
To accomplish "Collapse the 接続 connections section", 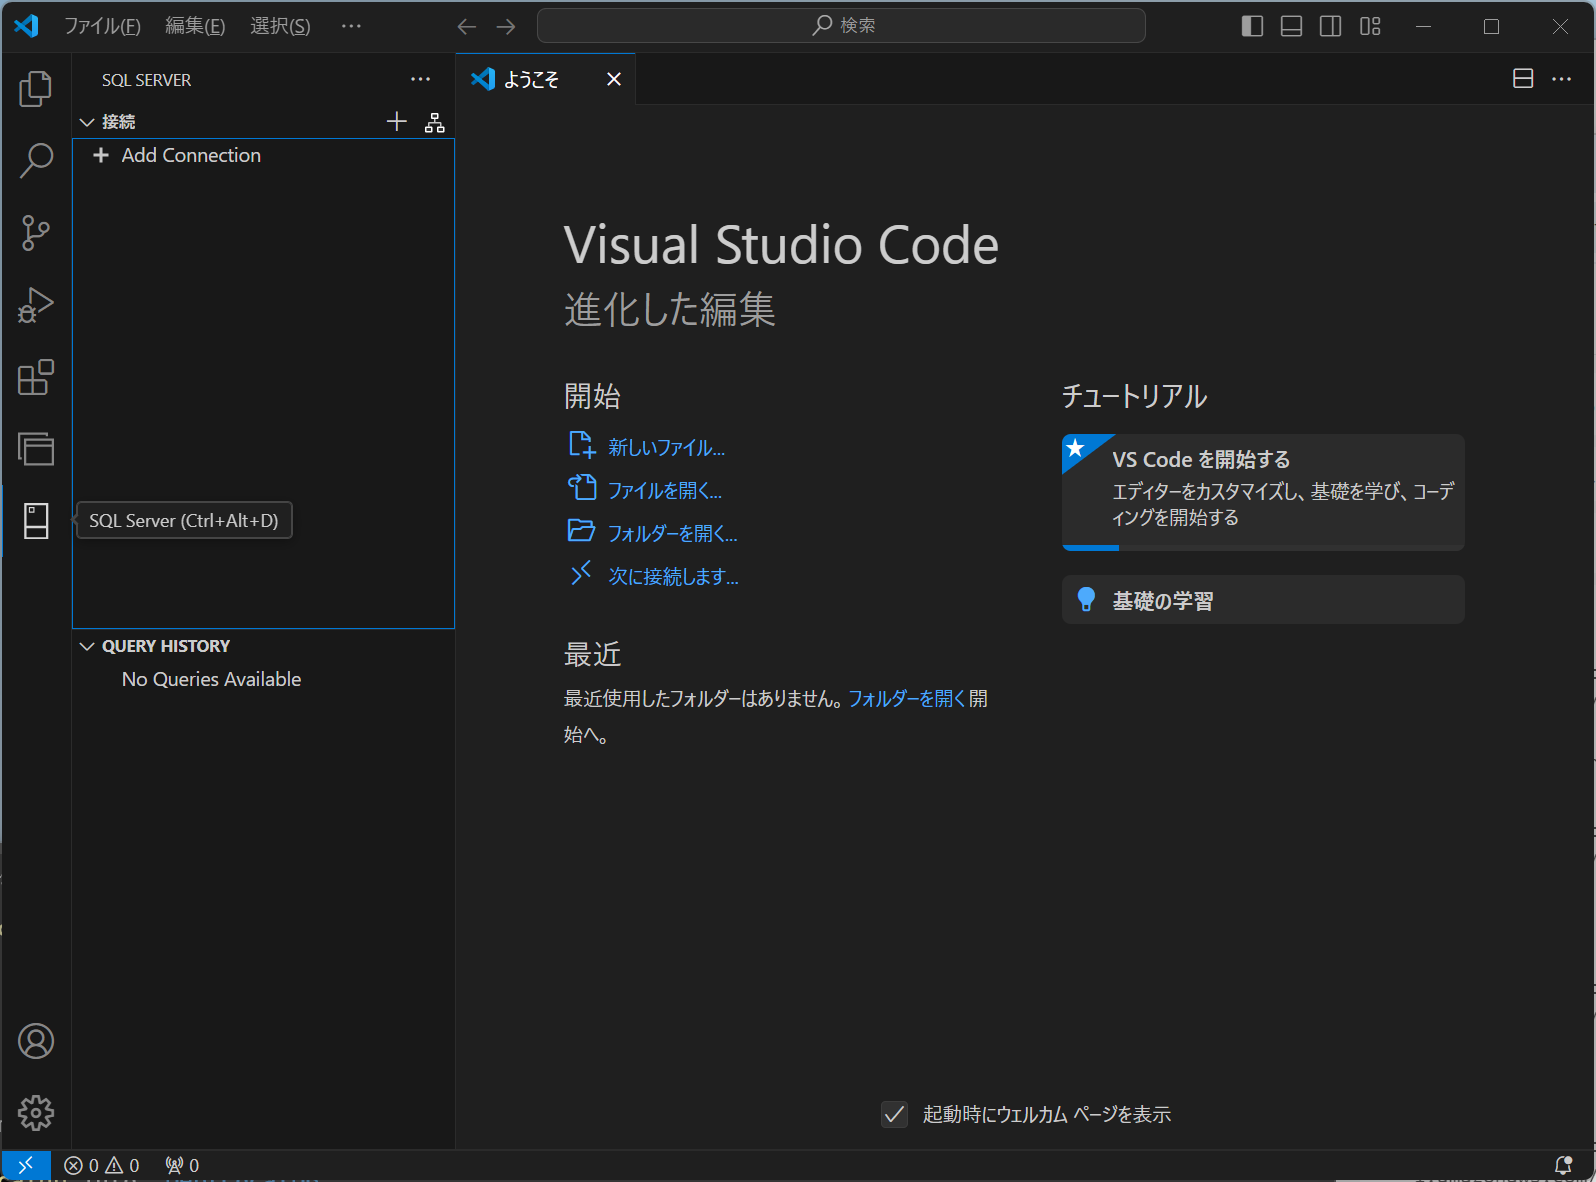I will [x=88, y=122].
